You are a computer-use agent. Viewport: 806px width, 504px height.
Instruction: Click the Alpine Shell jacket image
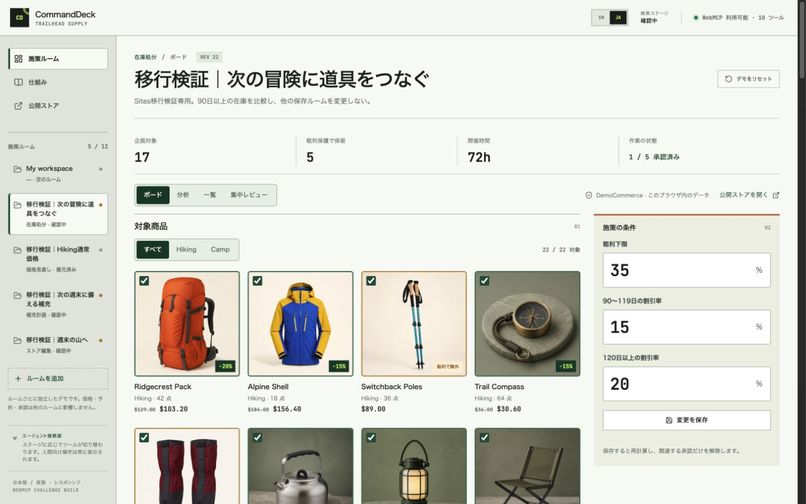301,324
